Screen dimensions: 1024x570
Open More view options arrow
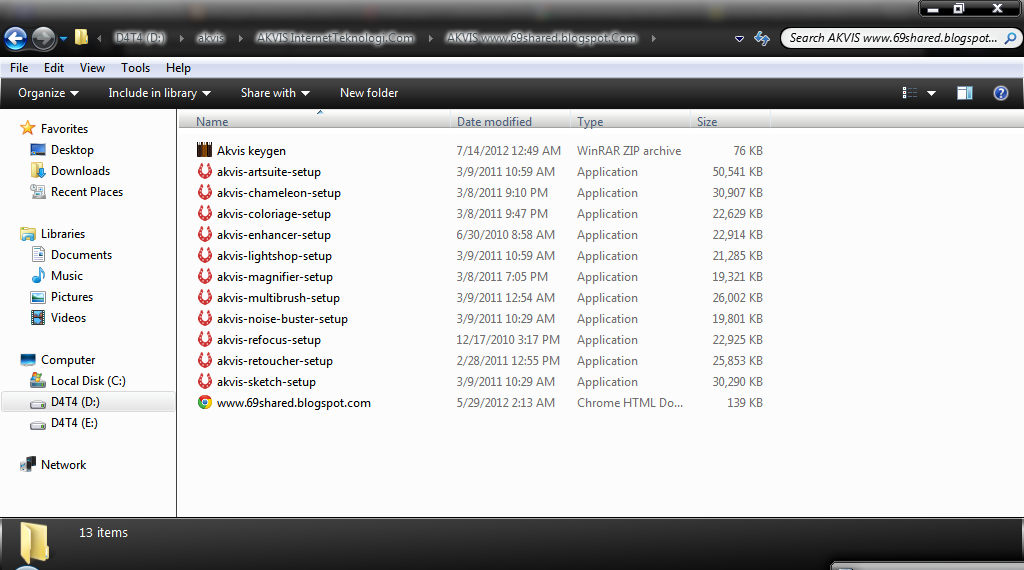click(x=931, y=93)
